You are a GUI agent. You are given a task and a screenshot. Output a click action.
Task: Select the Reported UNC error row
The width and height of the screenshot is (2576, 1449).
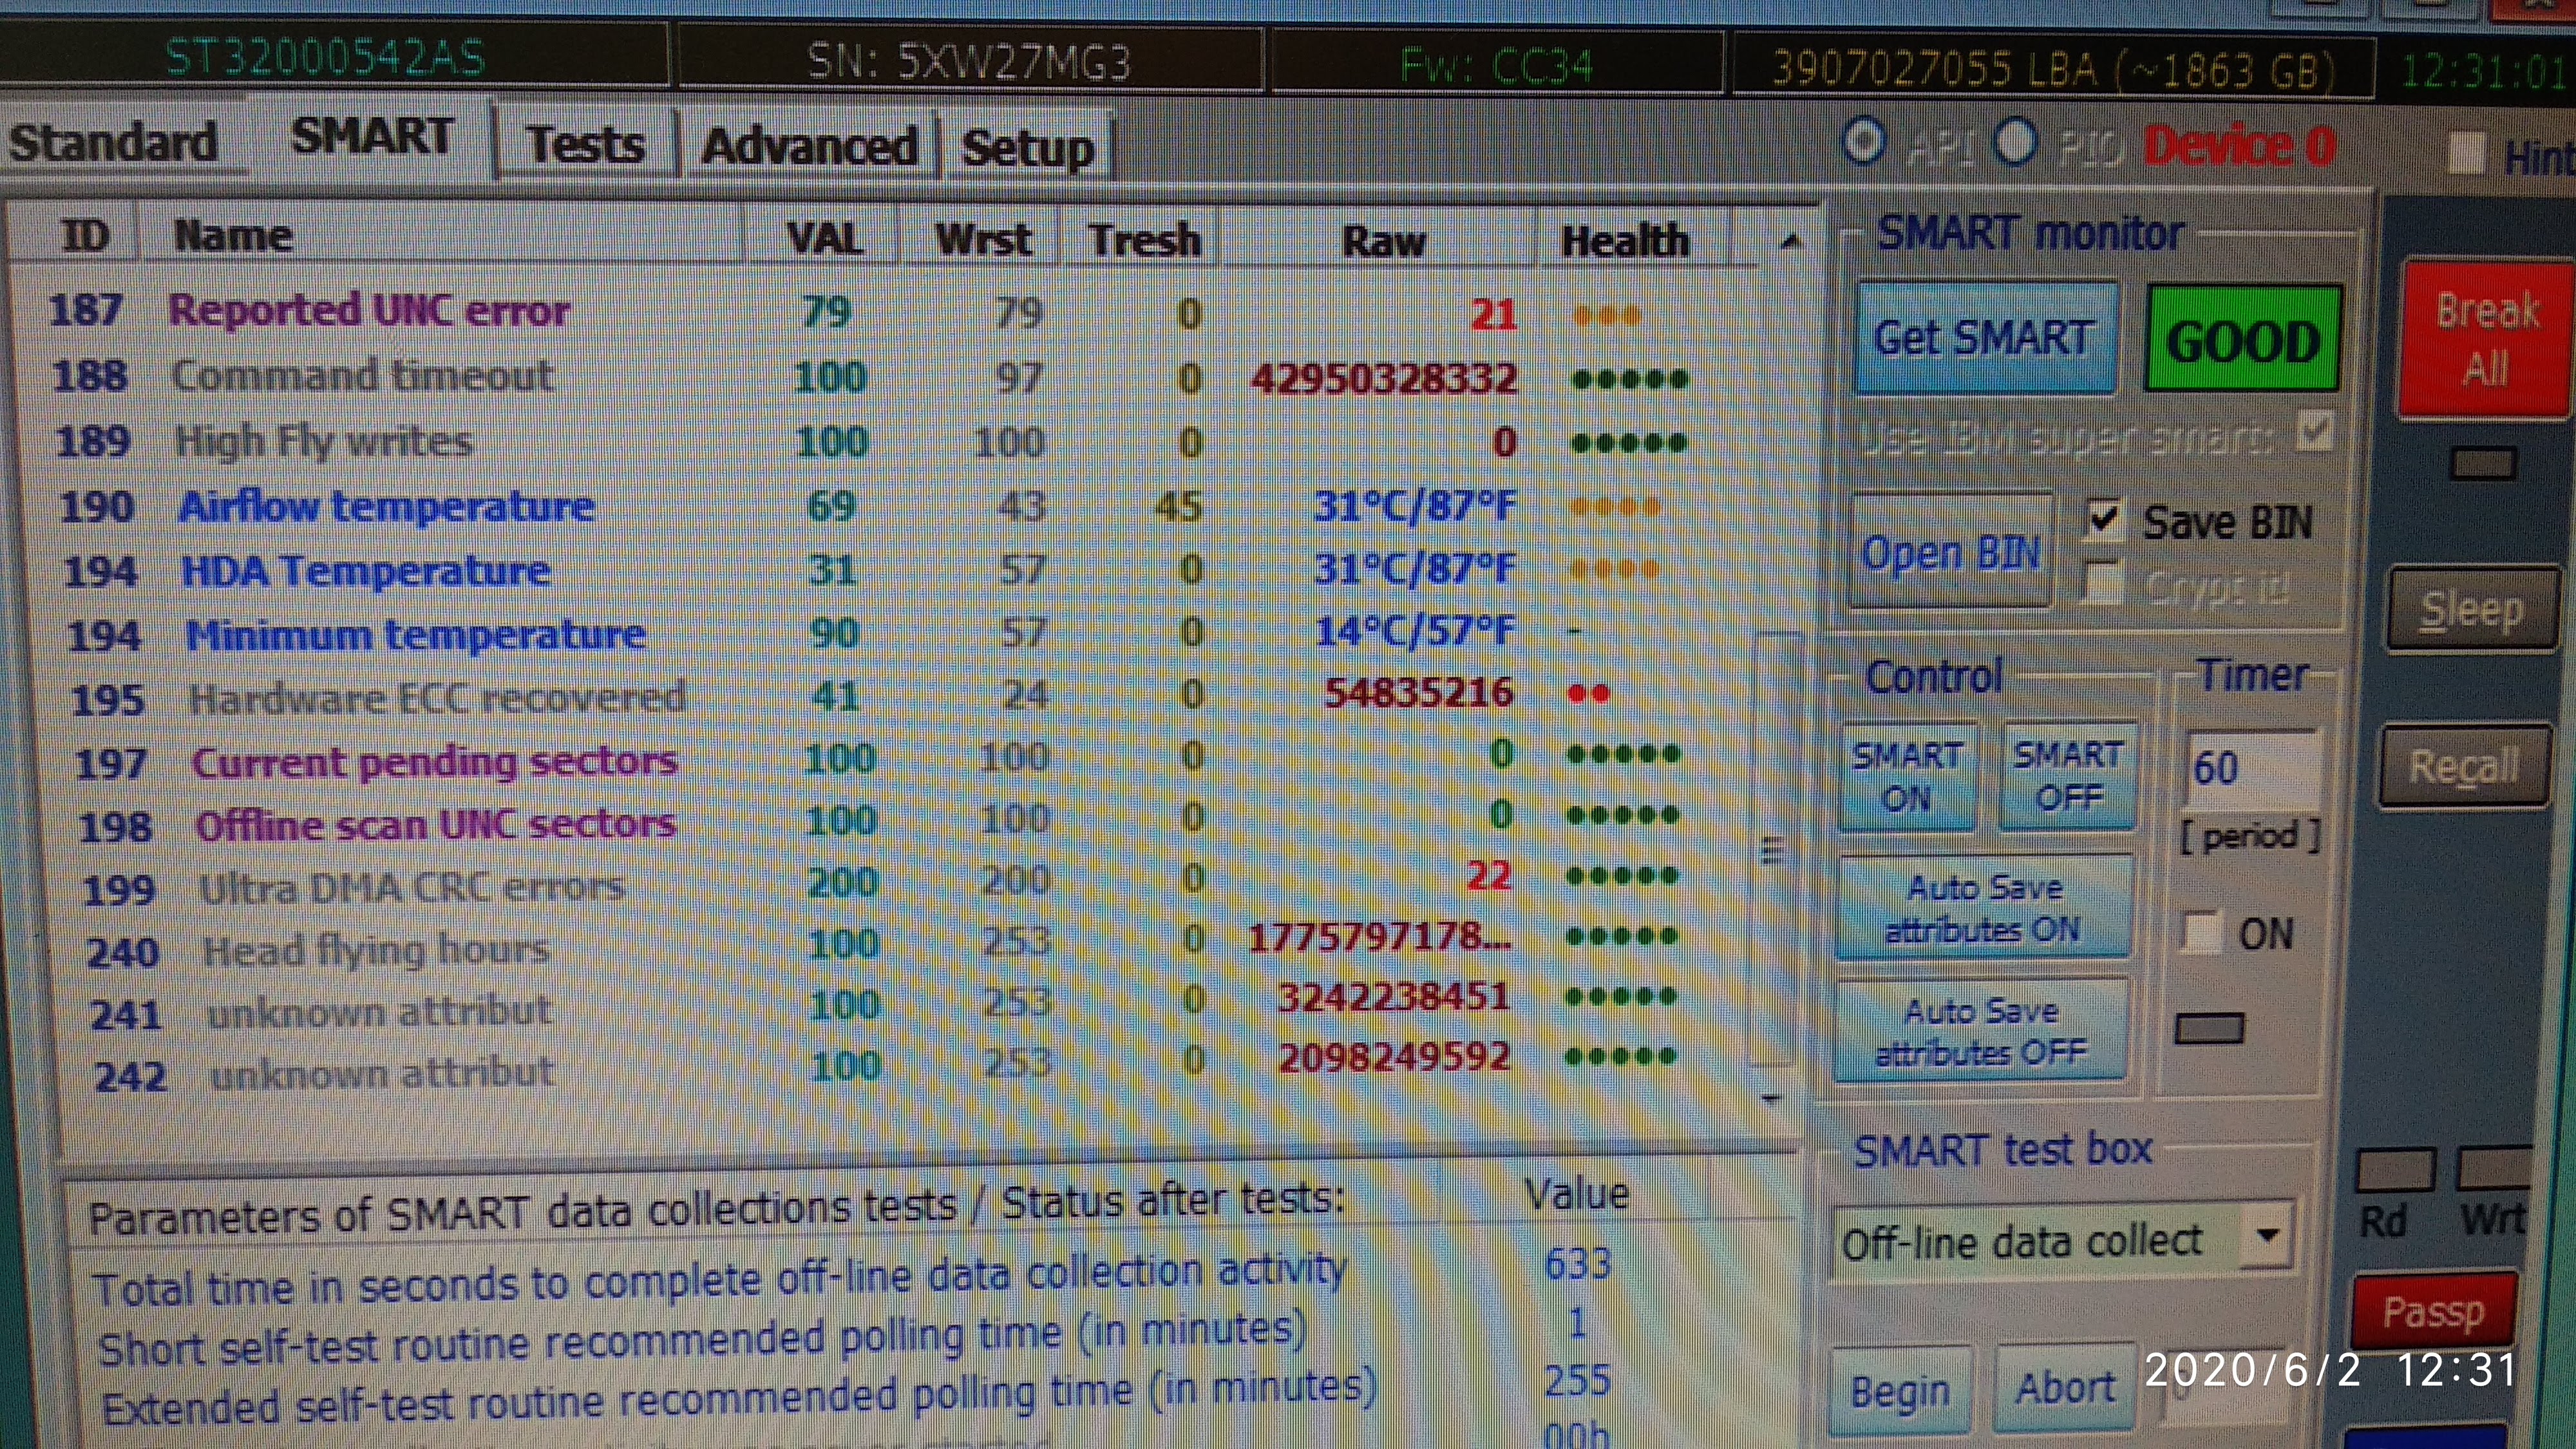tap(368, 311)
